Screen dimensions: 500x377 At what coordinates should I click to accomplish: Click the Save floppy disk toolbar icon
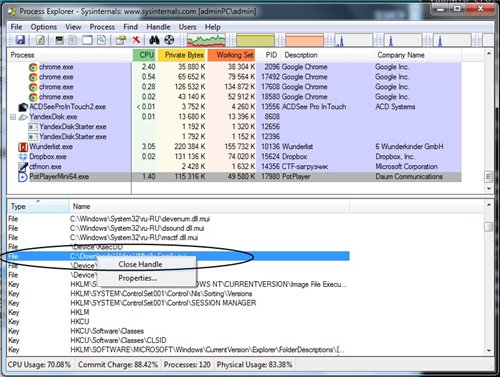[x=20, y=40]
